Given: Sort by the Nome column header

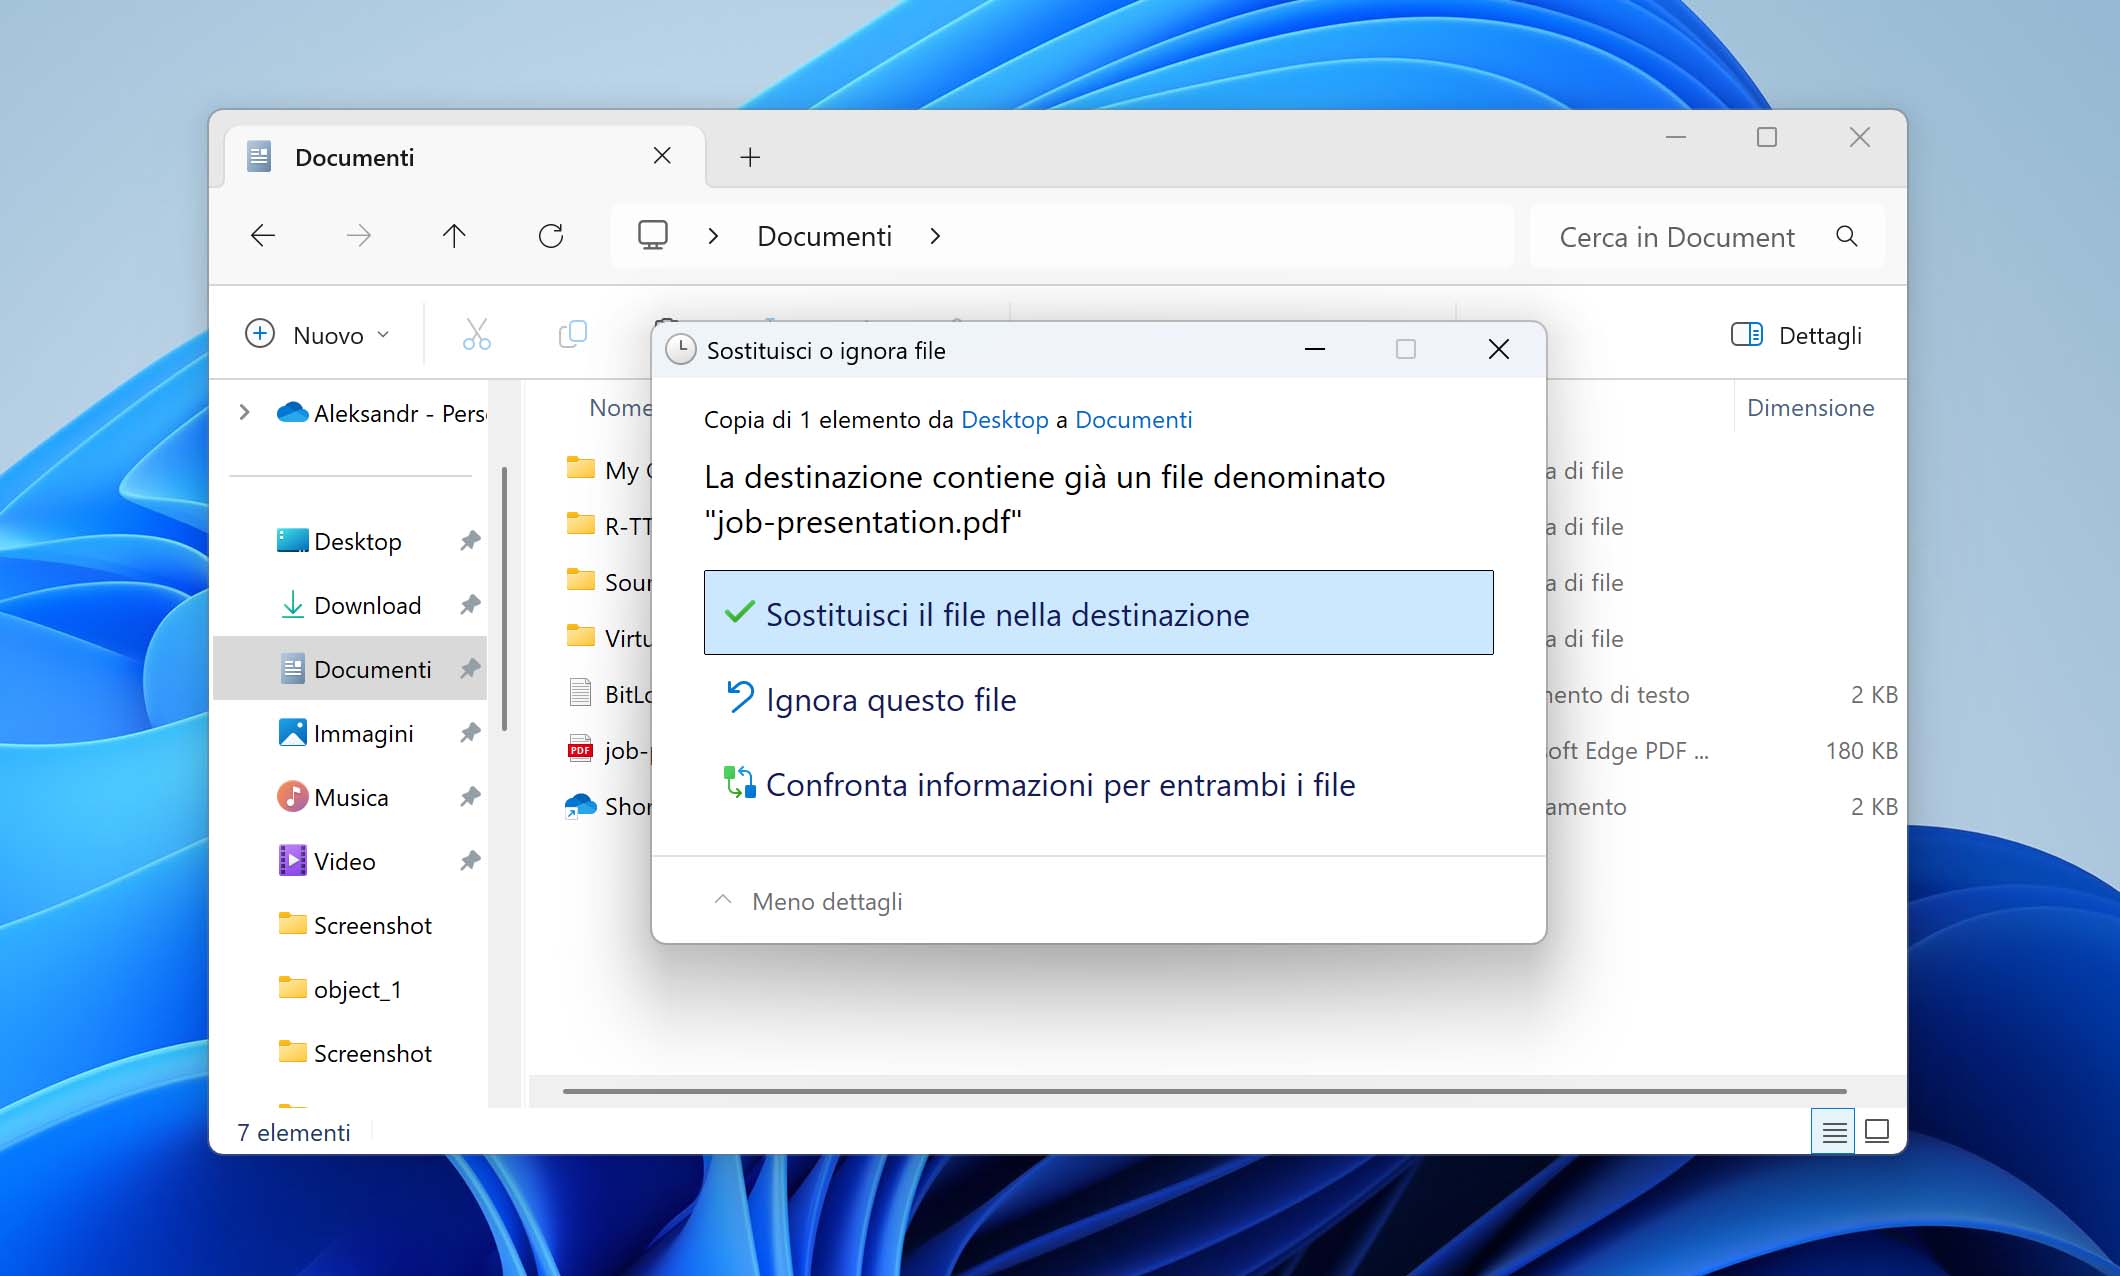Looking at the screenshot, I should pos(620,408).
